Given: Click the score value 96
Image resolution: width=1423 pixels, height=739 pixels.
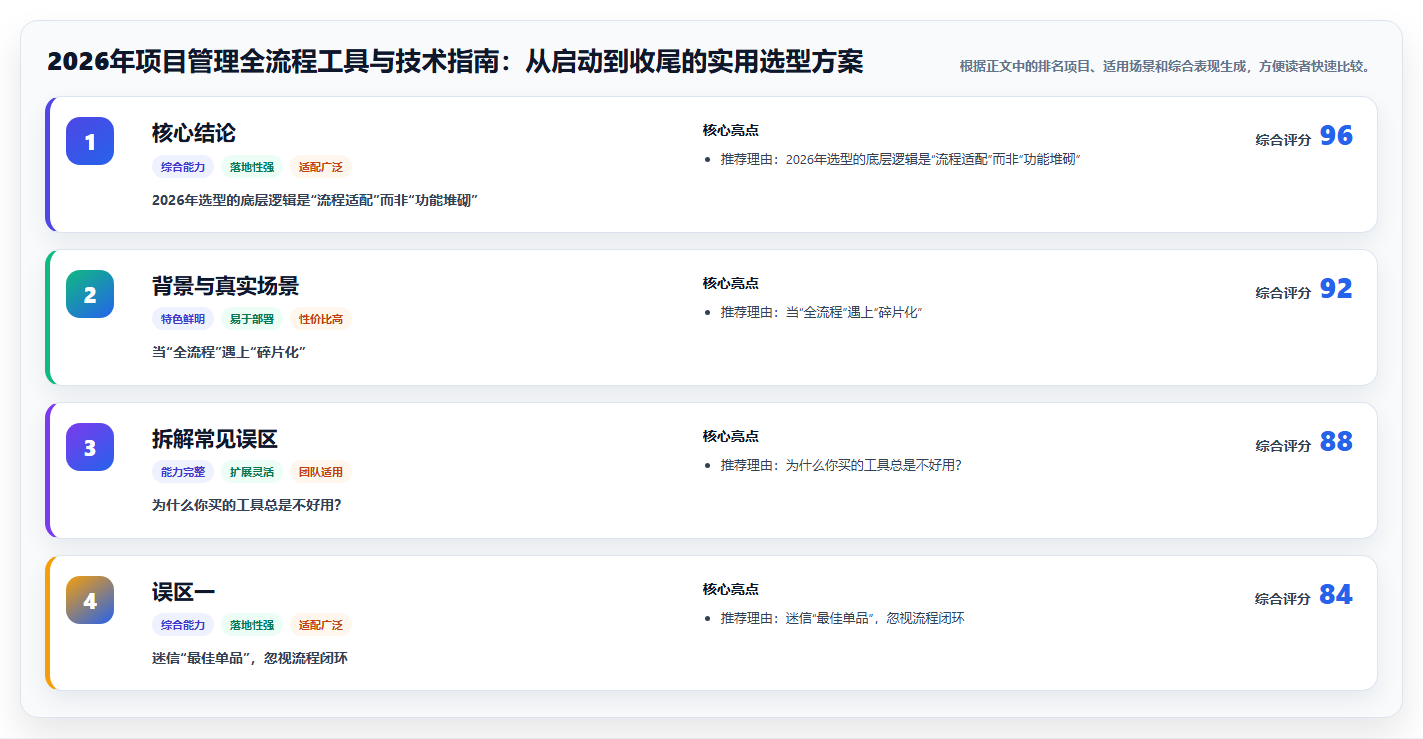Looking at the screenshot, I should point(1336,136).
